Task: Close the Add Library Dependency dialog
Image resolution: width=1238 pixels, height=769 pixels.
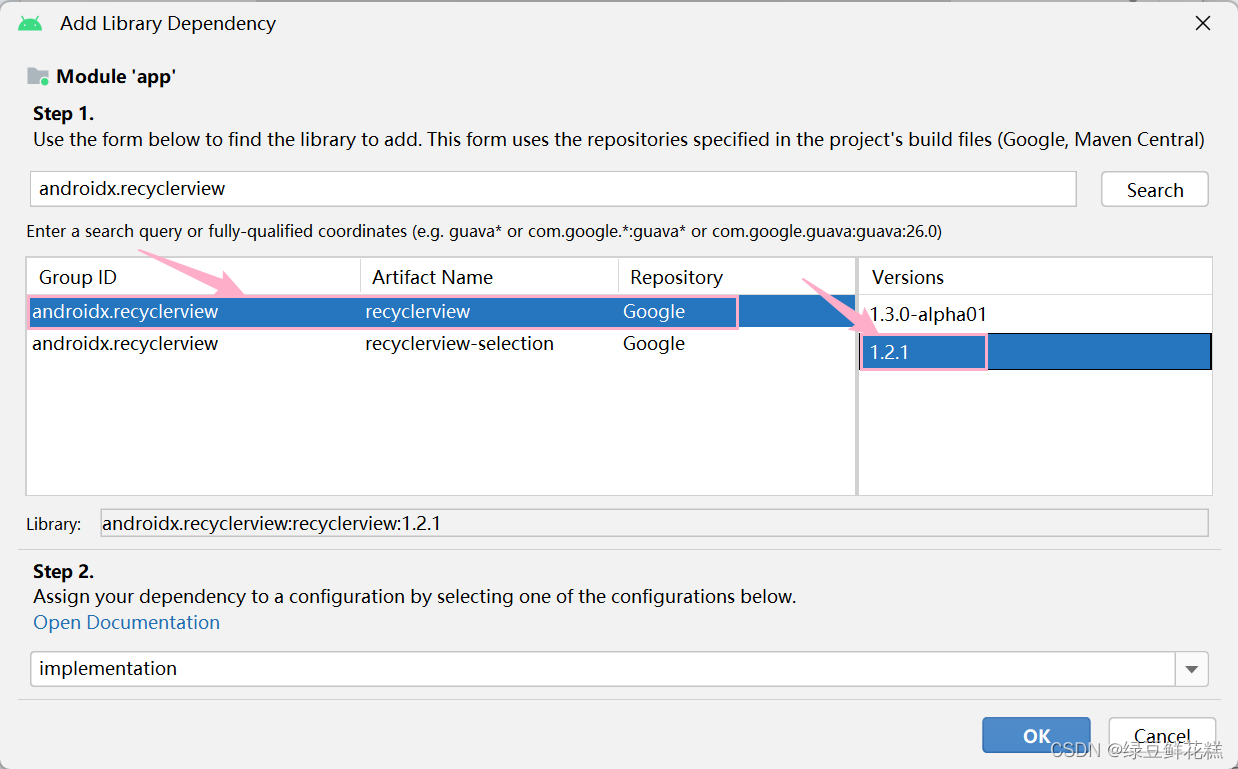Action: tap(1203, 23)
